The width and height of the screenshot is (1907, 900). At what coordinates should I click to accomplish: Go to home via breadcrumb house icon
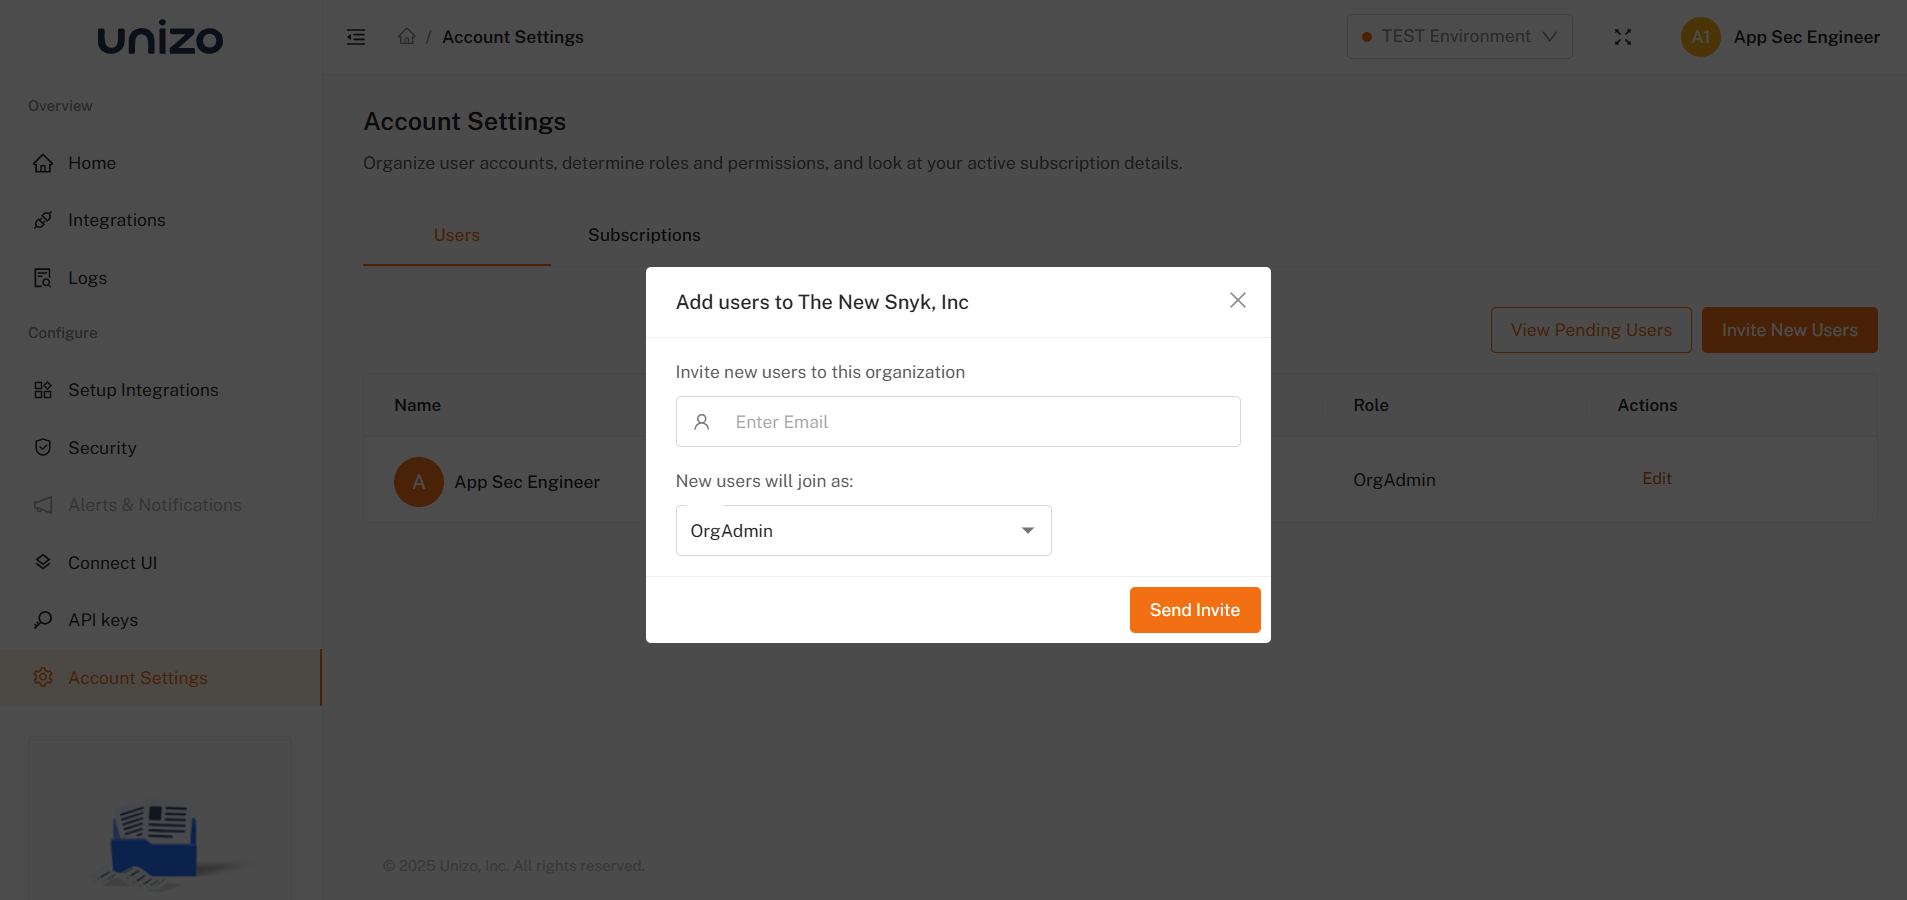pos(406,36)
